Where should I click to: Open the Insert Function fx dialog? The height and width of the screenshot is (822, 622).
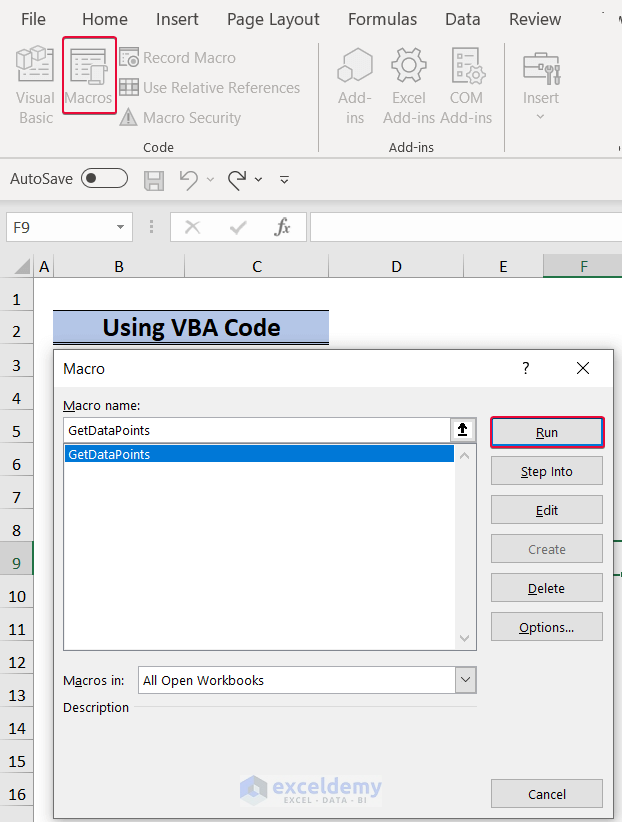click(282, 227)
